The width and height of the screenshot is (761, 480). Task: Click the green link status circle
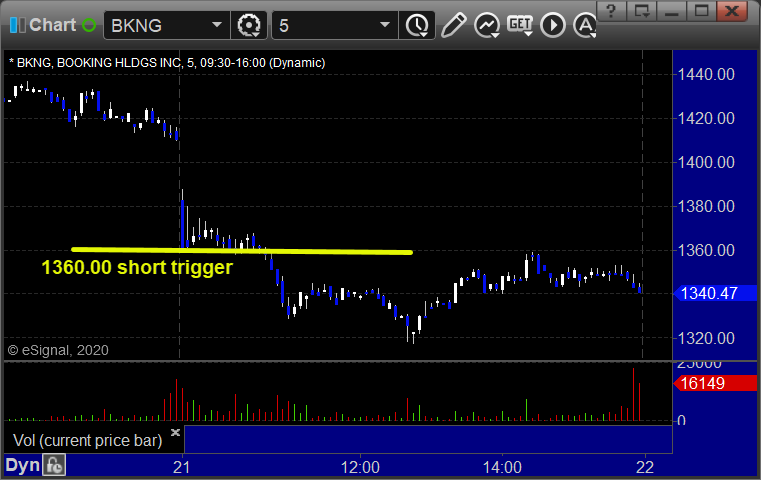click(89, 25)
